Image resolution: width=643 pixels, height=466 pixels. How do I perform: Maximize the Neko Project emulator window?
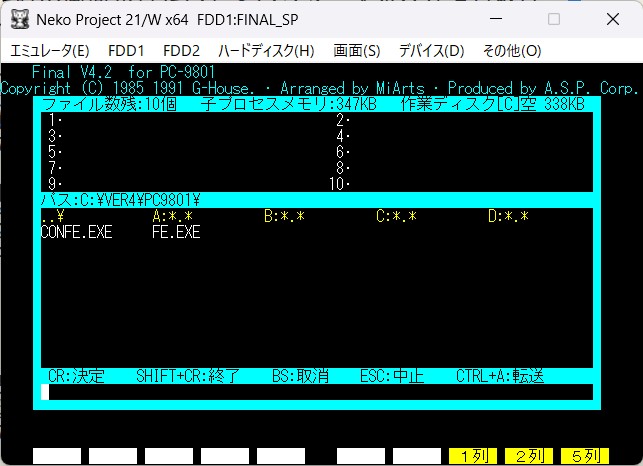[x=554, y=19]
